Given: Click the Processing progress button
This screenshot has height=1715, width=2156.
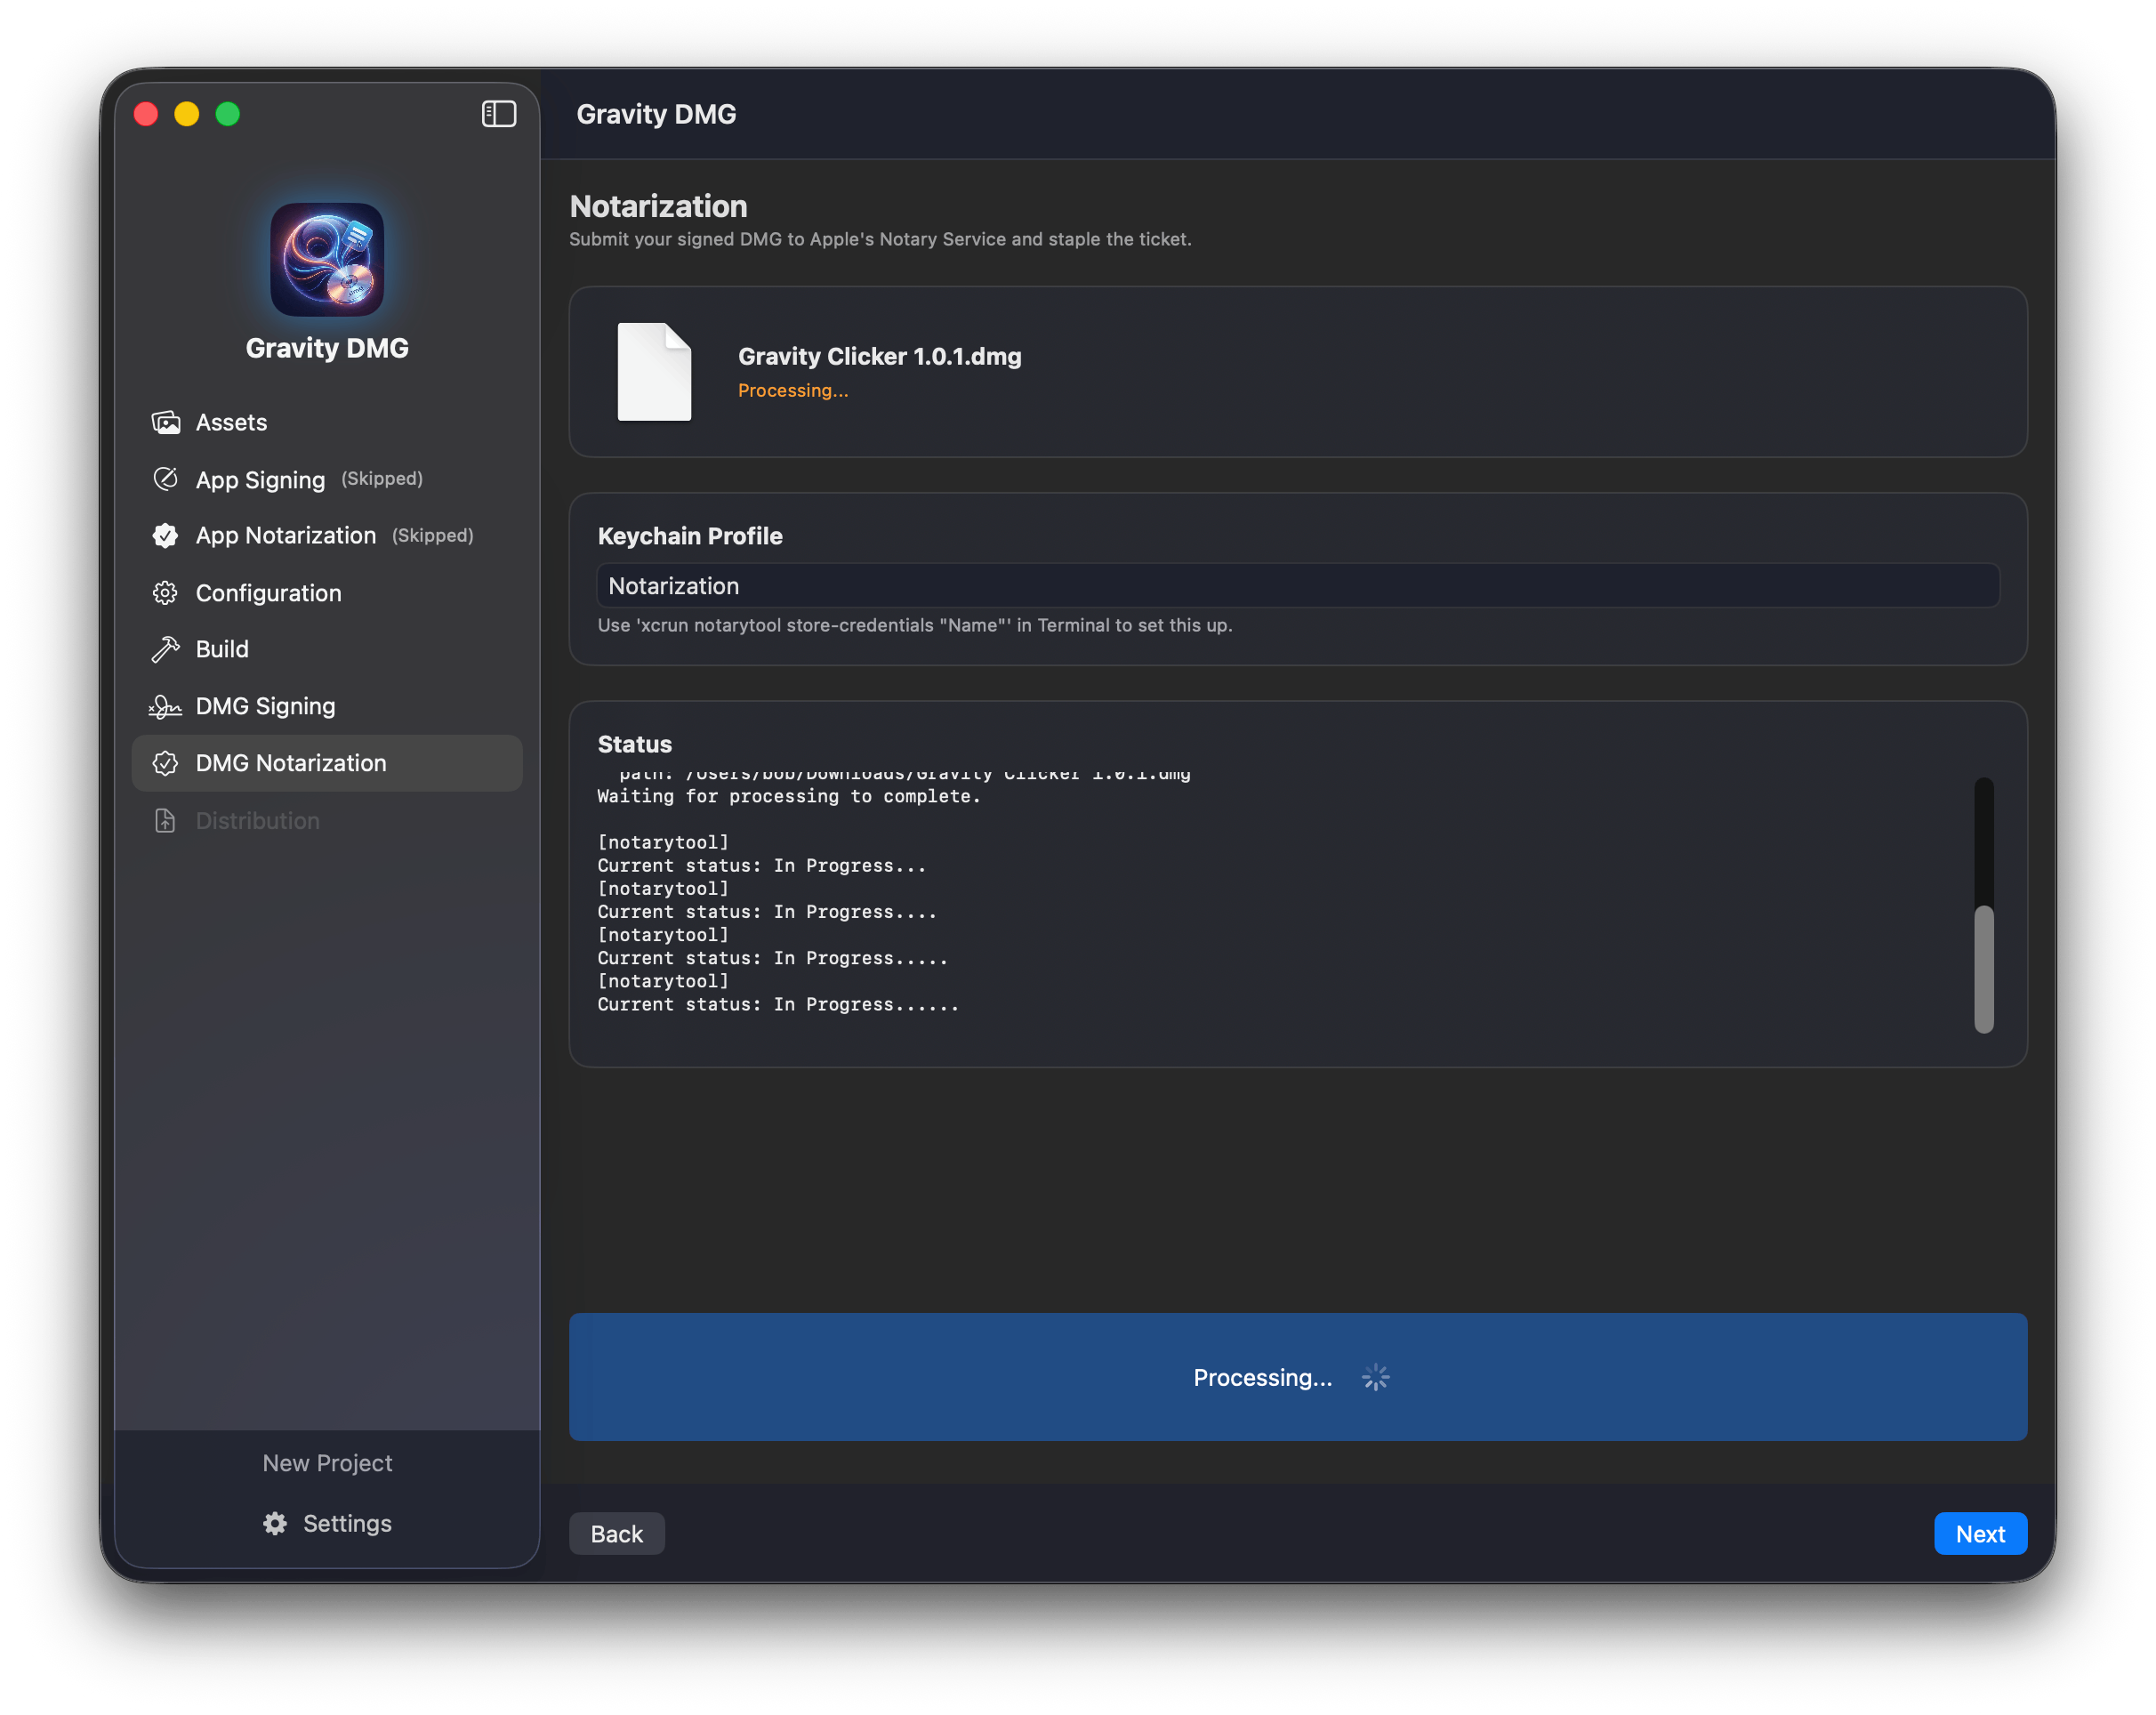Looking at the screenshot, I should click(1297, 1377).
